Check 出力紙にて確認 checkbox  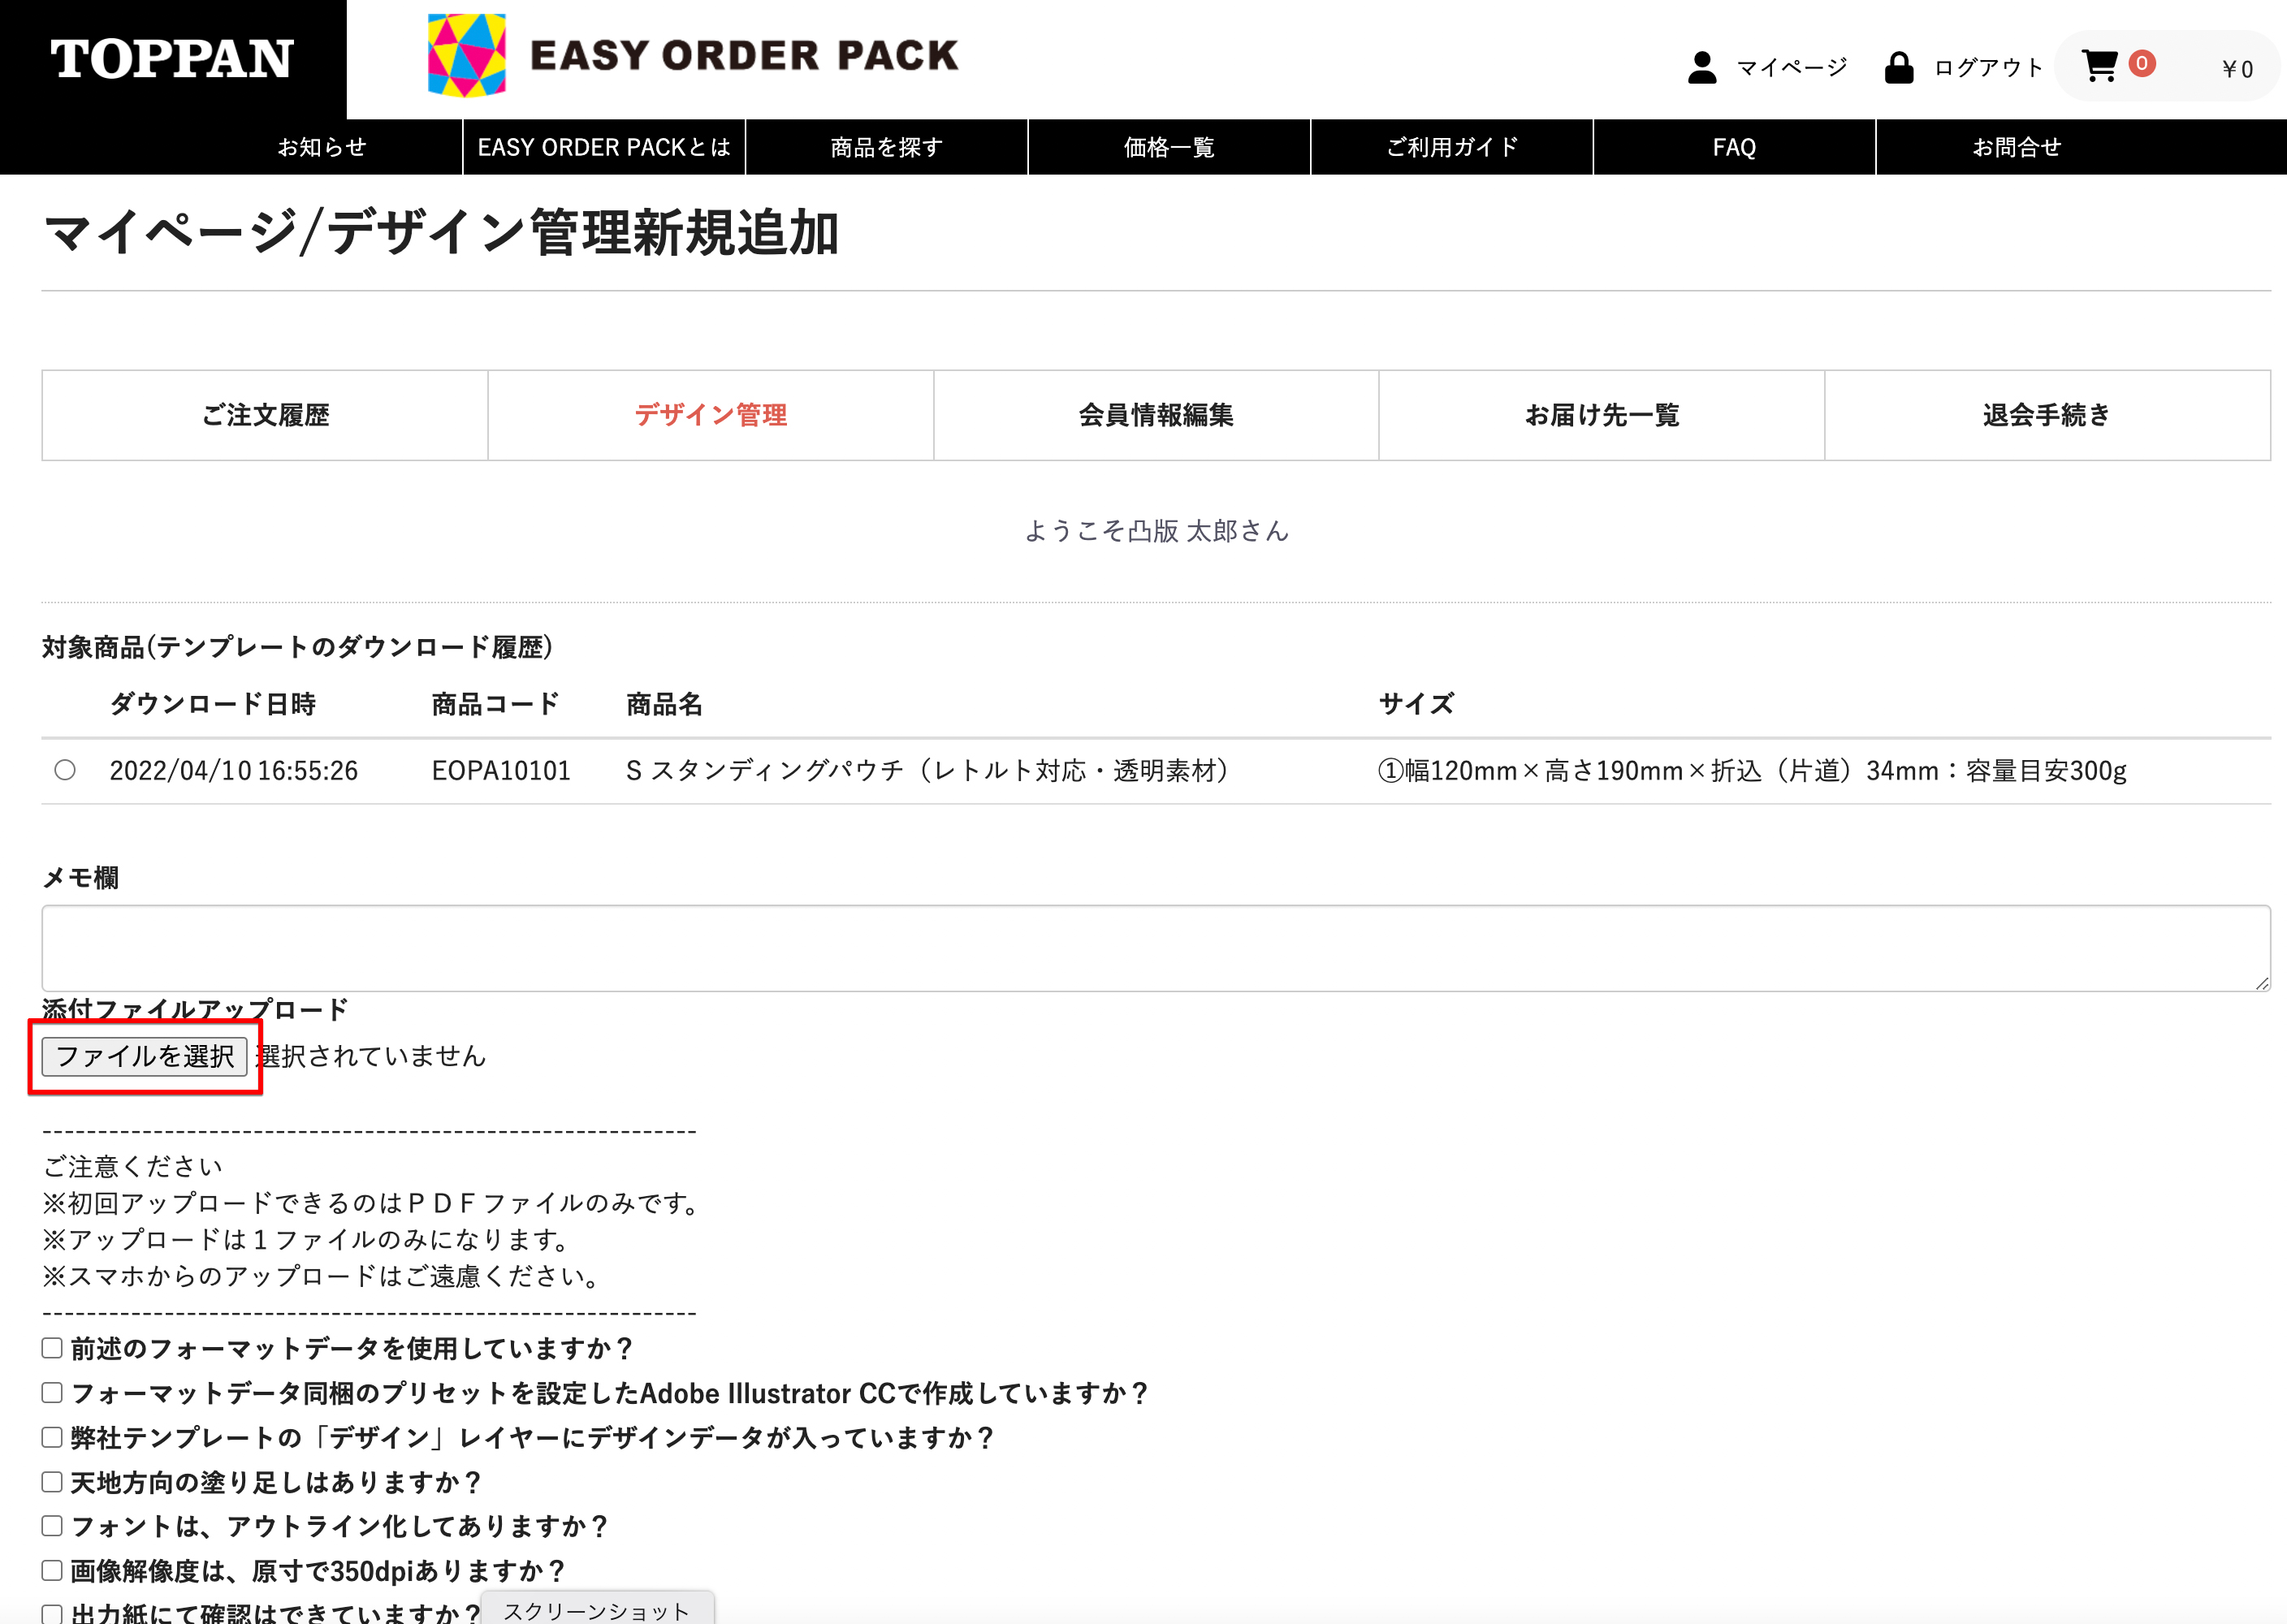(x=52, y=1613)
